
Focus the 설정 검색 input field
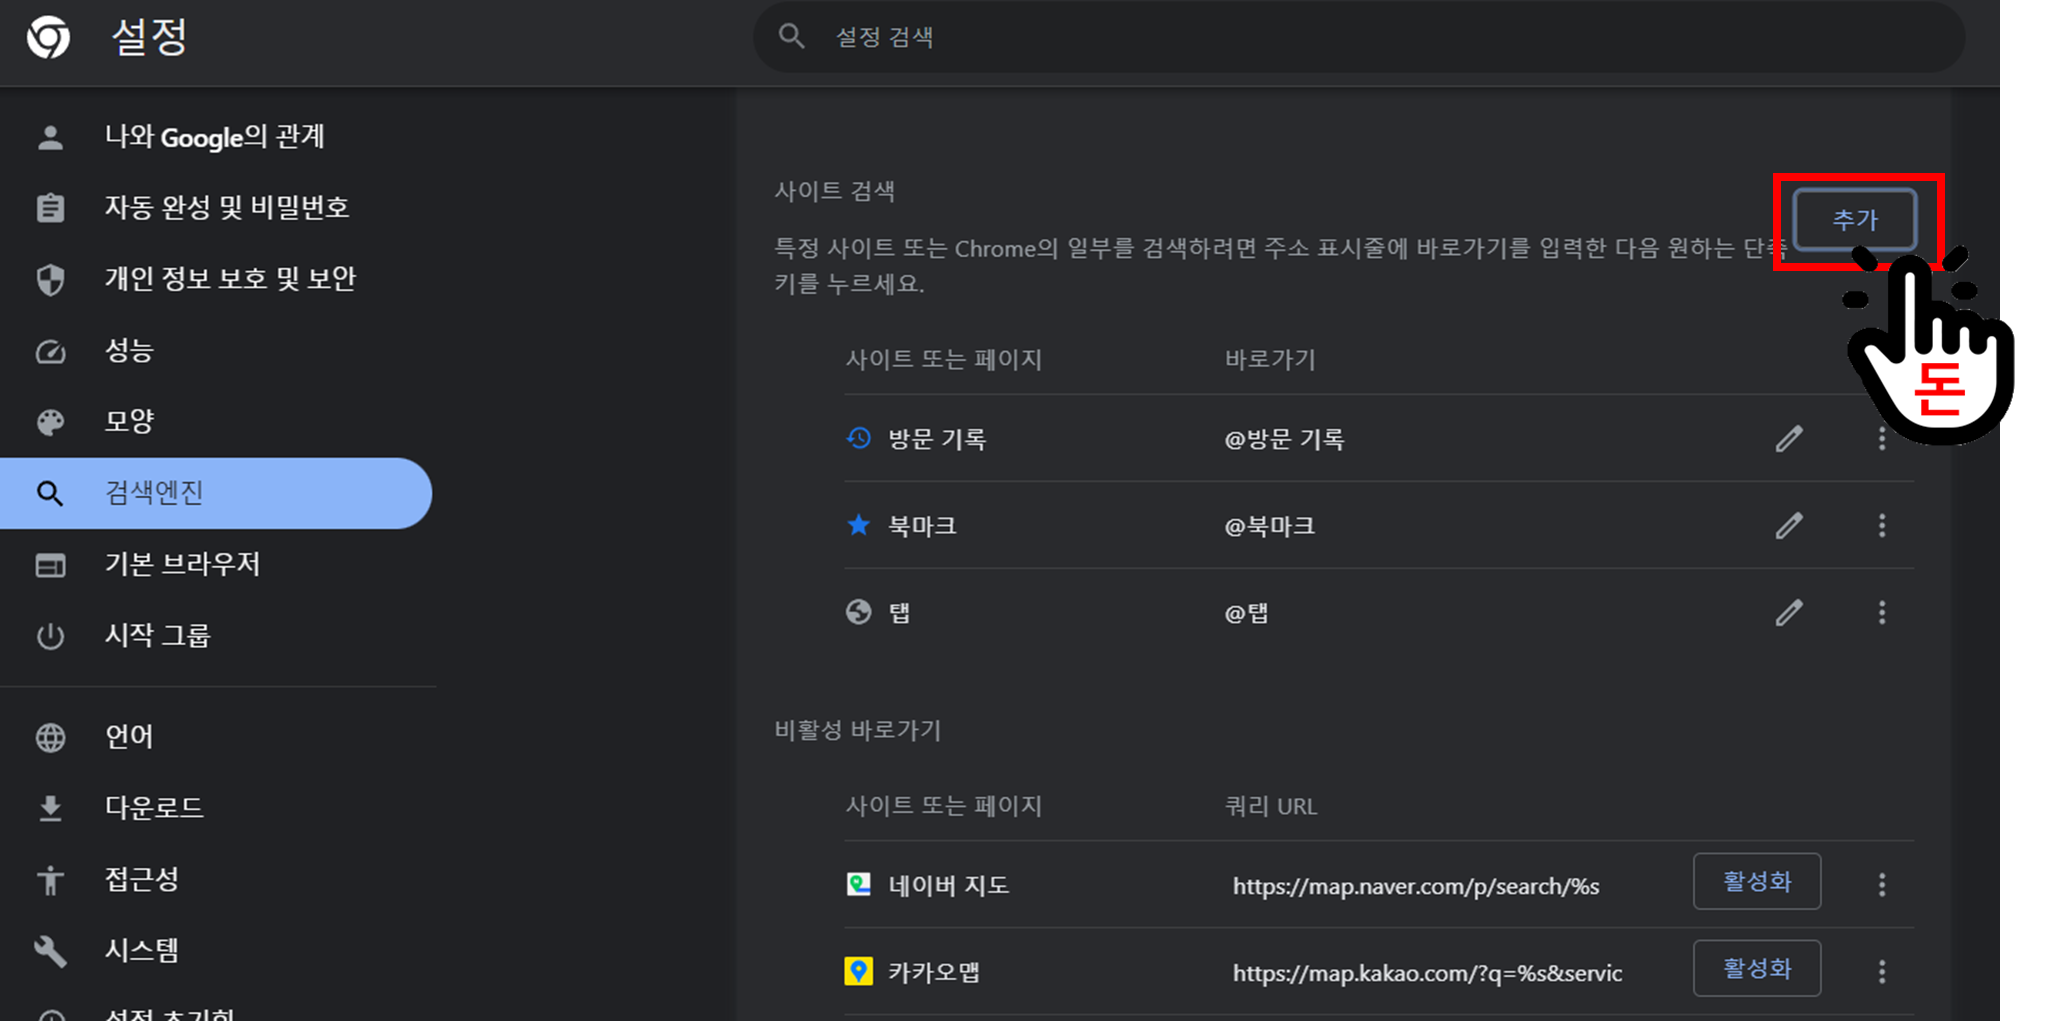[x=1358, y=37]
